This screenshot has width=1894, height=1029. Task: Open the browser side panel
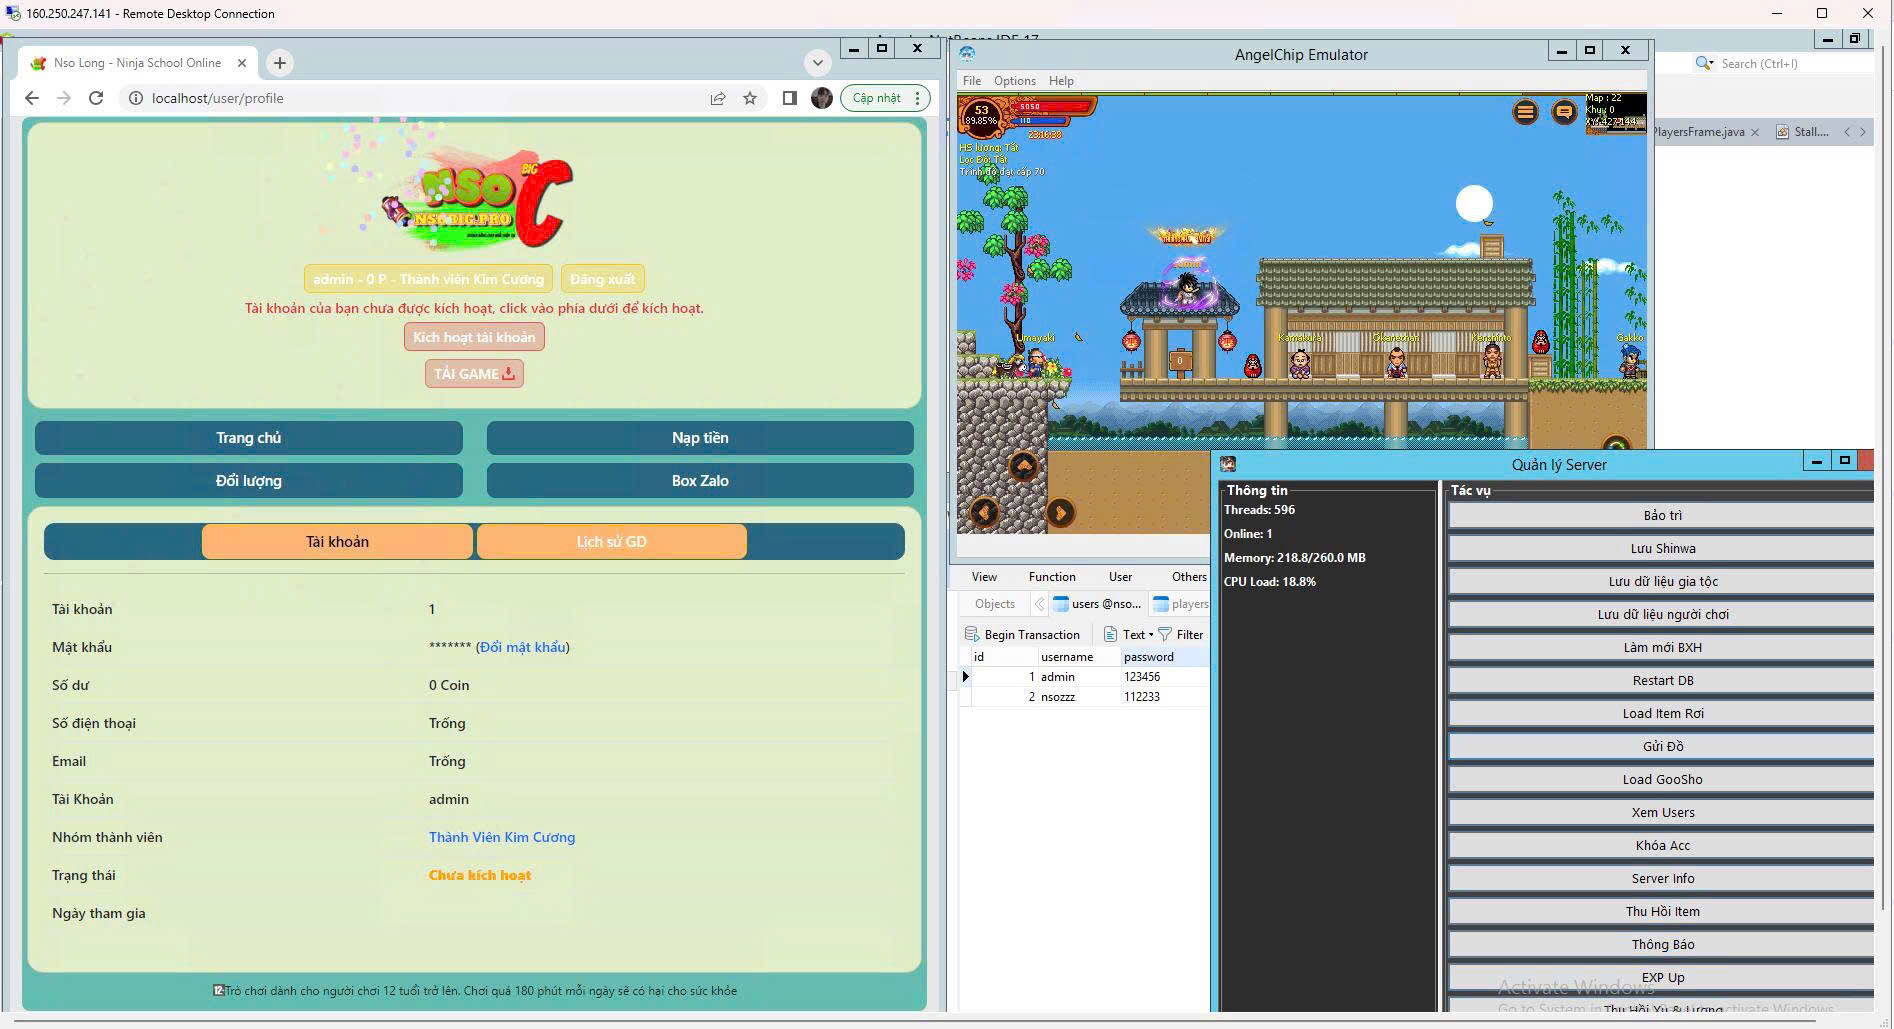789,98
